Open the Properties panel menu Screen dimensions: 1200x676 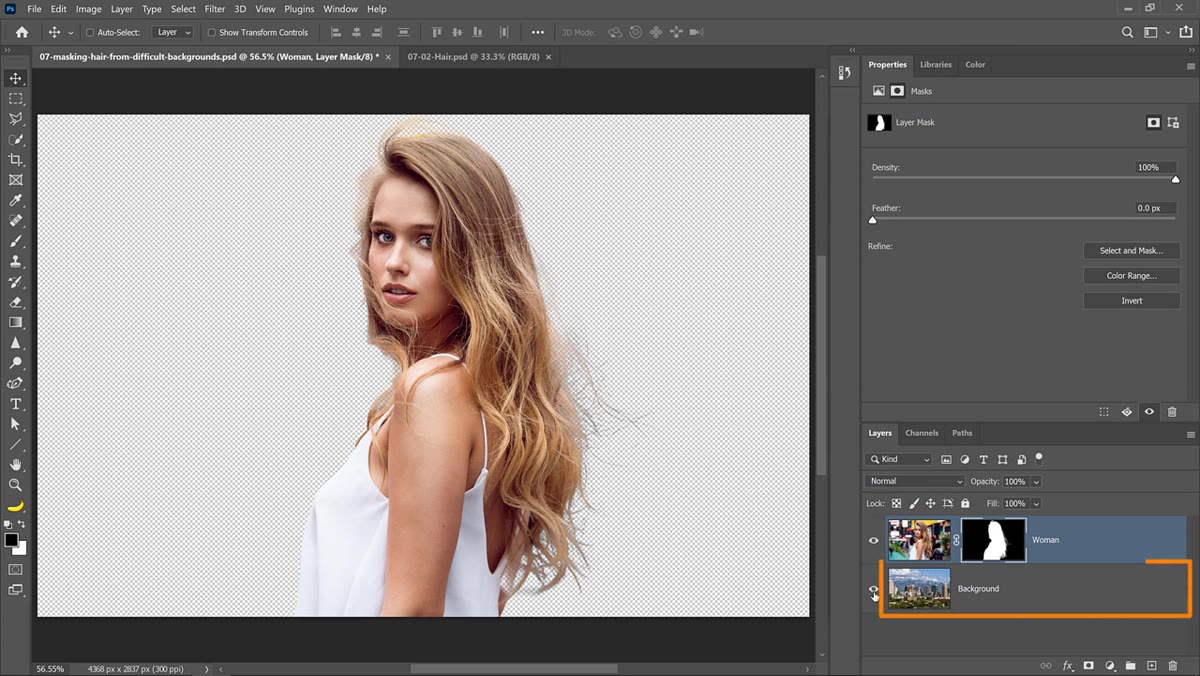point(1190,65)
